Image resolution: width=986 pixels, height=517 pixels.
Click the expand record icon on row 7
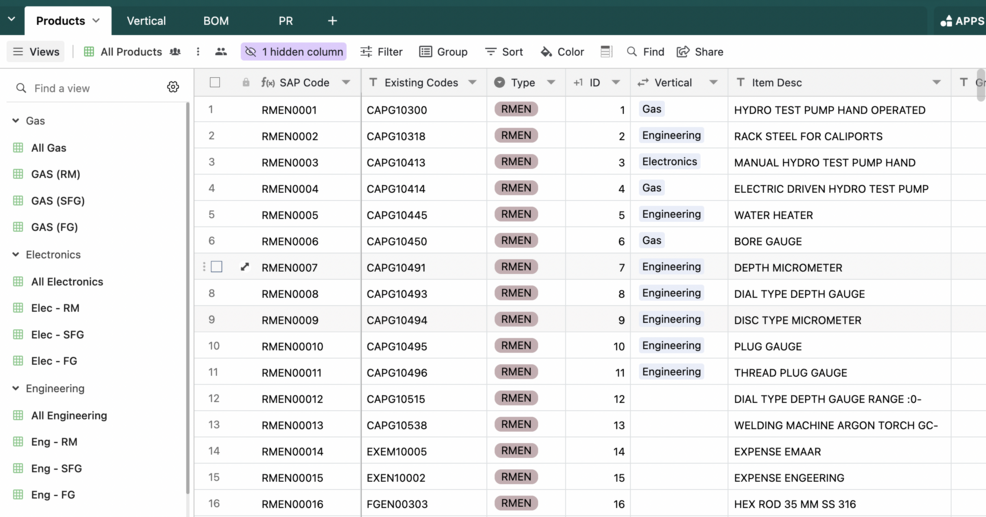tap(245, 267)
